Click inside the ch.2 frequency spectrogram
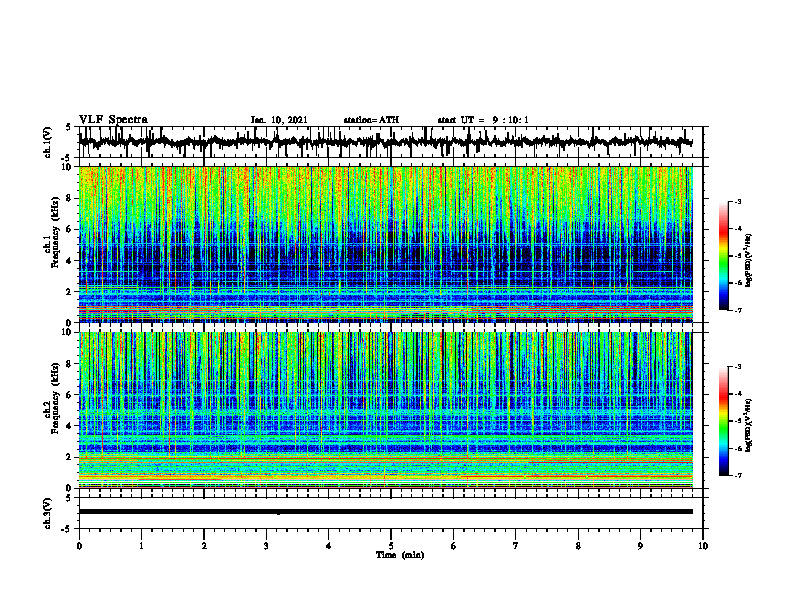The image size is (792, 612). point(385,410)
